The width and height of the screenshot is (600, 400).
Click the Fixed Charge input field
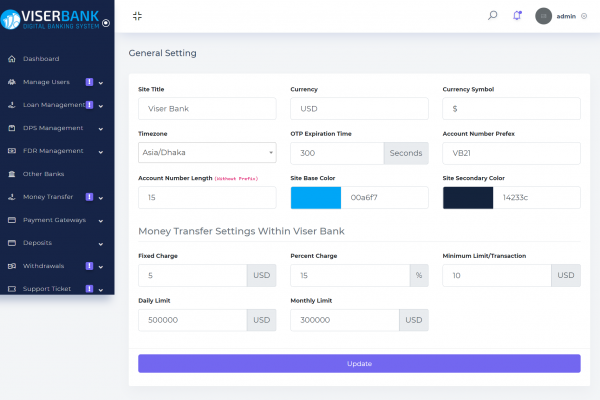point(192,275)
